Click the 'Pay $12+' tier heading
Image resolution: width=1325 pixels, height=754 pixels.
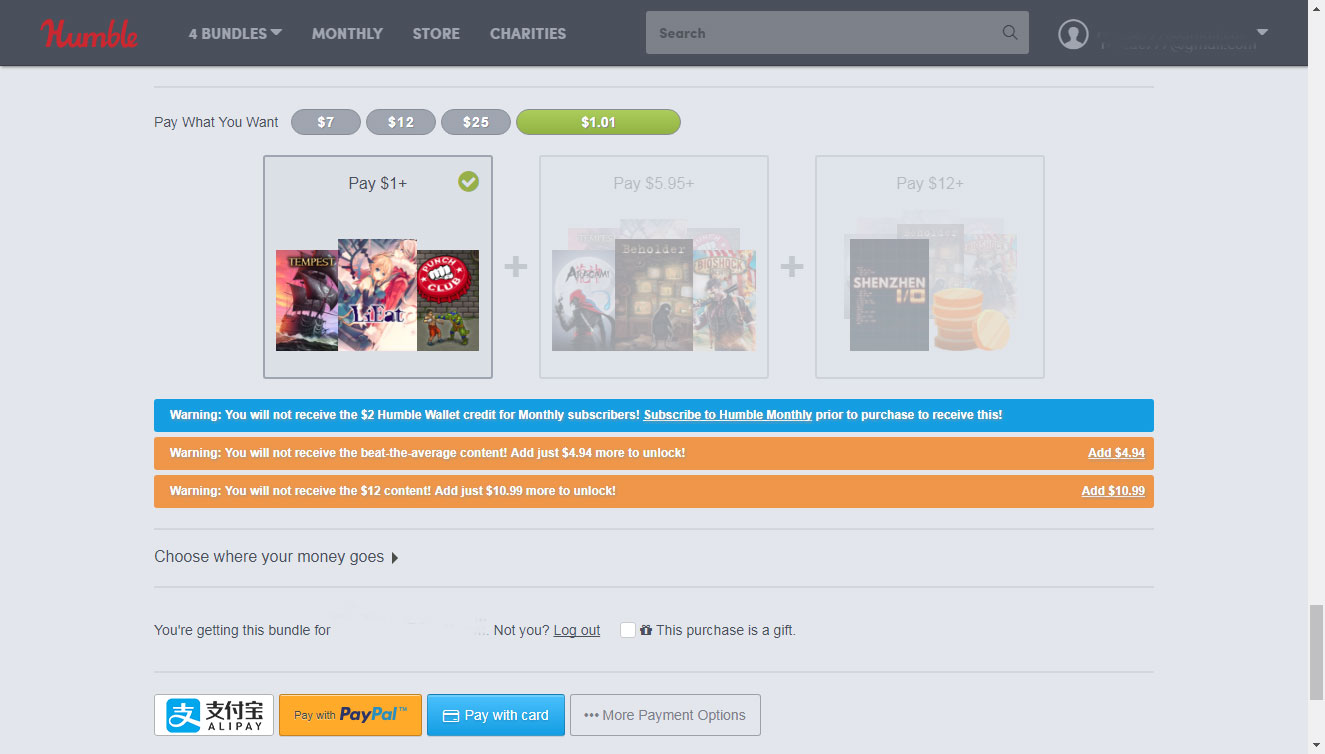coord(930,183)
